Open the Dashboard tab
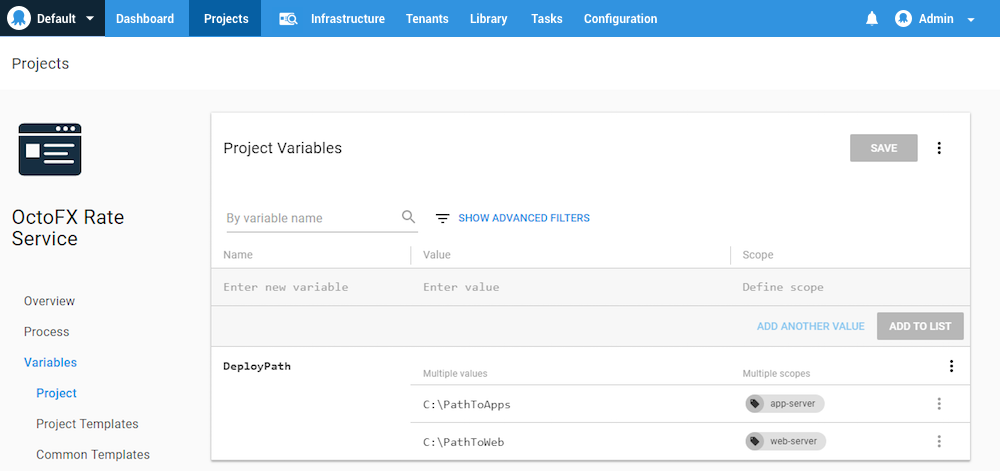Screen dimensions: 1000x471 pos(145,18)
